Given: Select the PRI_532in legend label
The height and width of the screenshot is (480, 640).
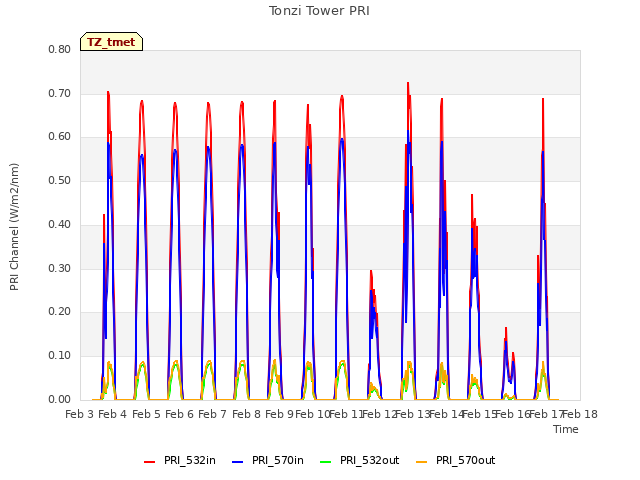Looking at the screenshot, I should pyautogui.click(x=190, y=460).
